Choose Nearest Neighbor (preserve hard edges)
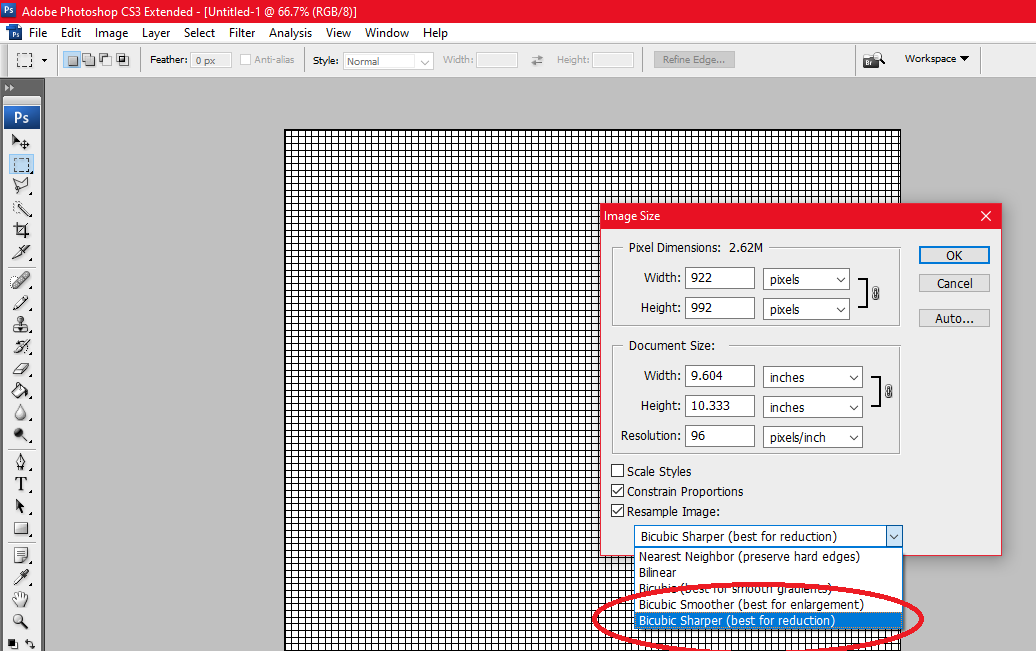 768,556
